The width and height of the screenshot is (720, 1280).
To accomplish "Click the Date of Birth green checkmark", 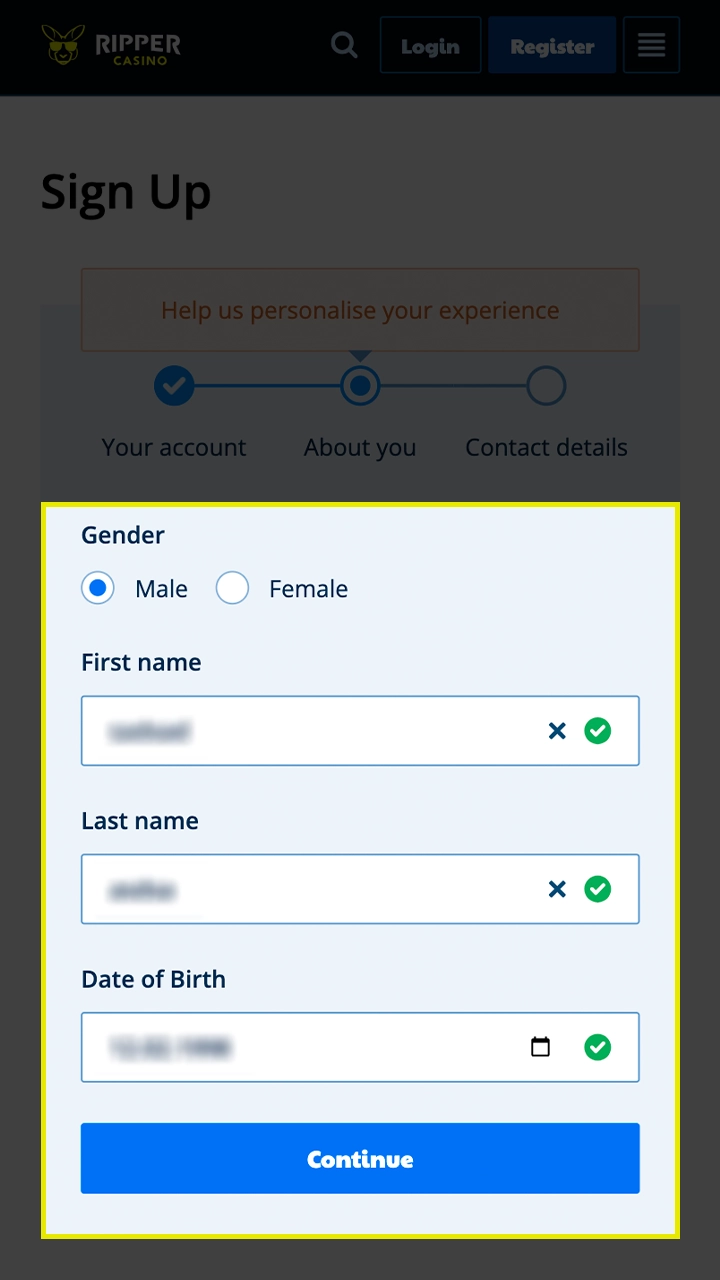I will pos(598,1047).
